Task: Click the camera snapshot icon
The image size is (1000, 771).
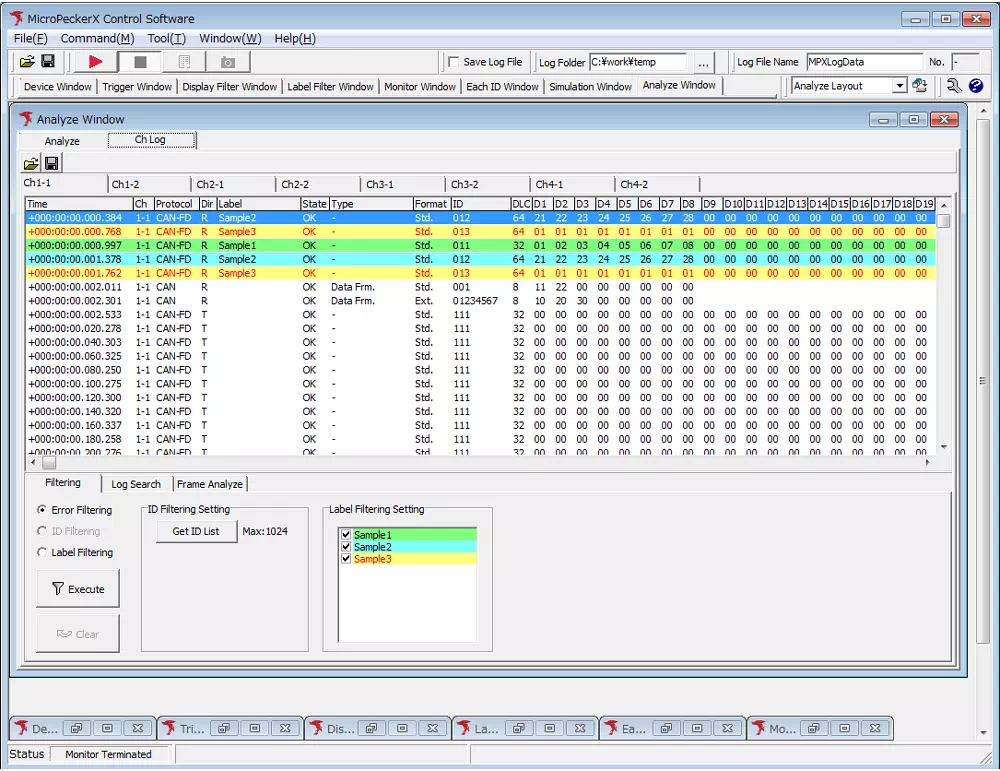Action: click(x=227, y=62)
